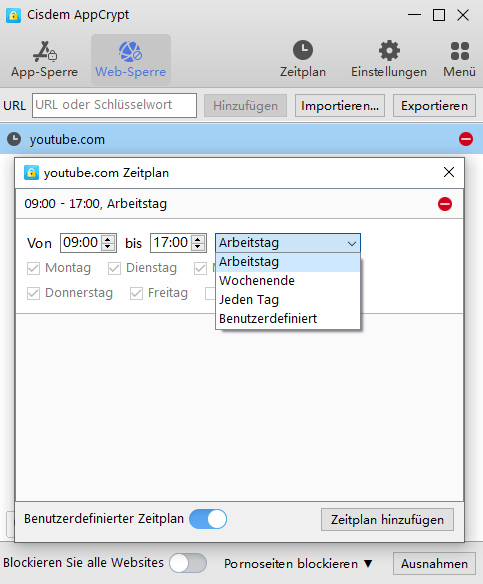The image size is (483, 584).
Task: Decrease the bis end time
Action: [x=198, y=247]
